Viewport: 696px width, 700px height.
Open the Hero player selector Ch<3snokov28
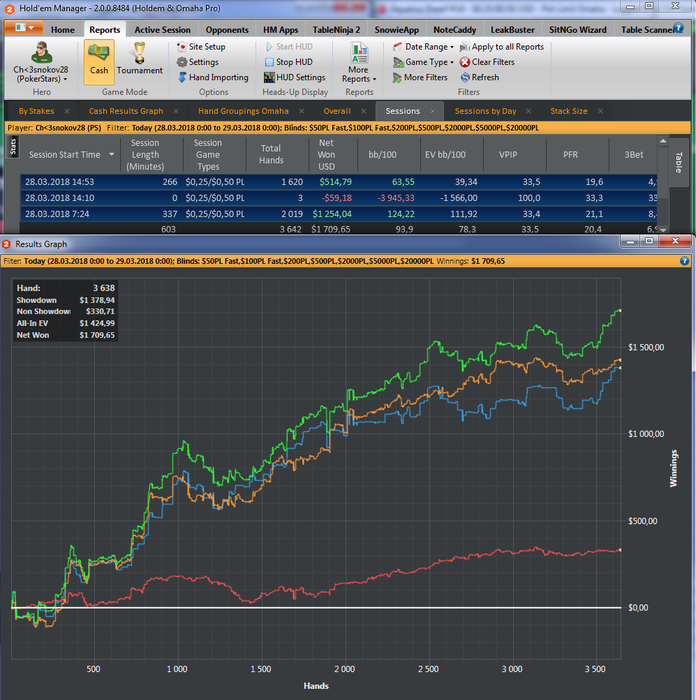(41, 62)
